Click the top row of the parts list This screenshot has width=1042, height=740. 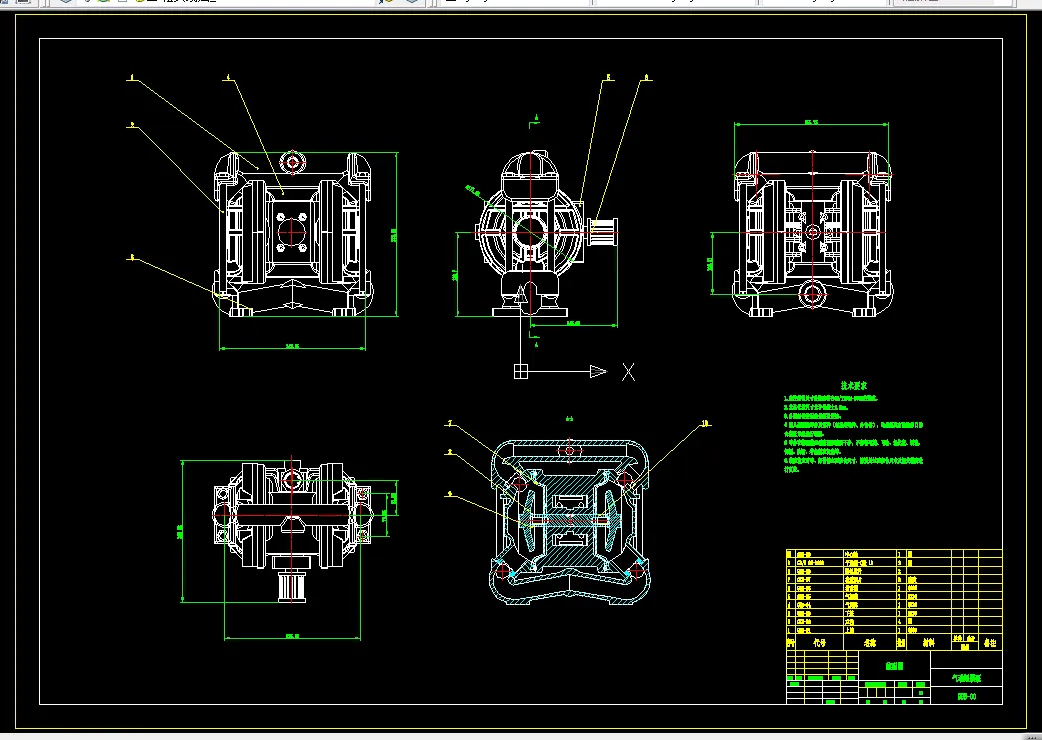point(894,553)
